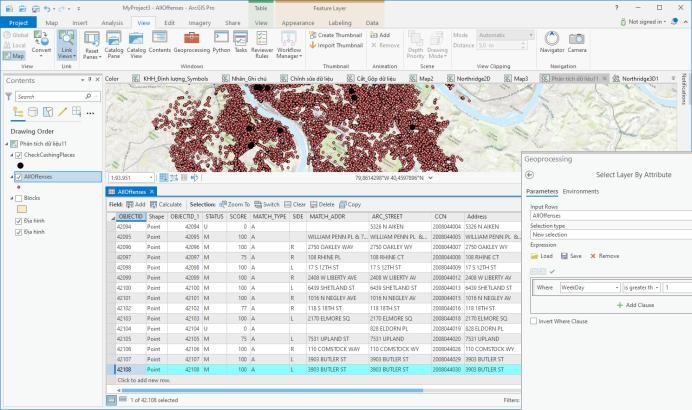Open Reviewer Rules
The height and width of the screenshot is (410, 692).
tap(262, 45)
